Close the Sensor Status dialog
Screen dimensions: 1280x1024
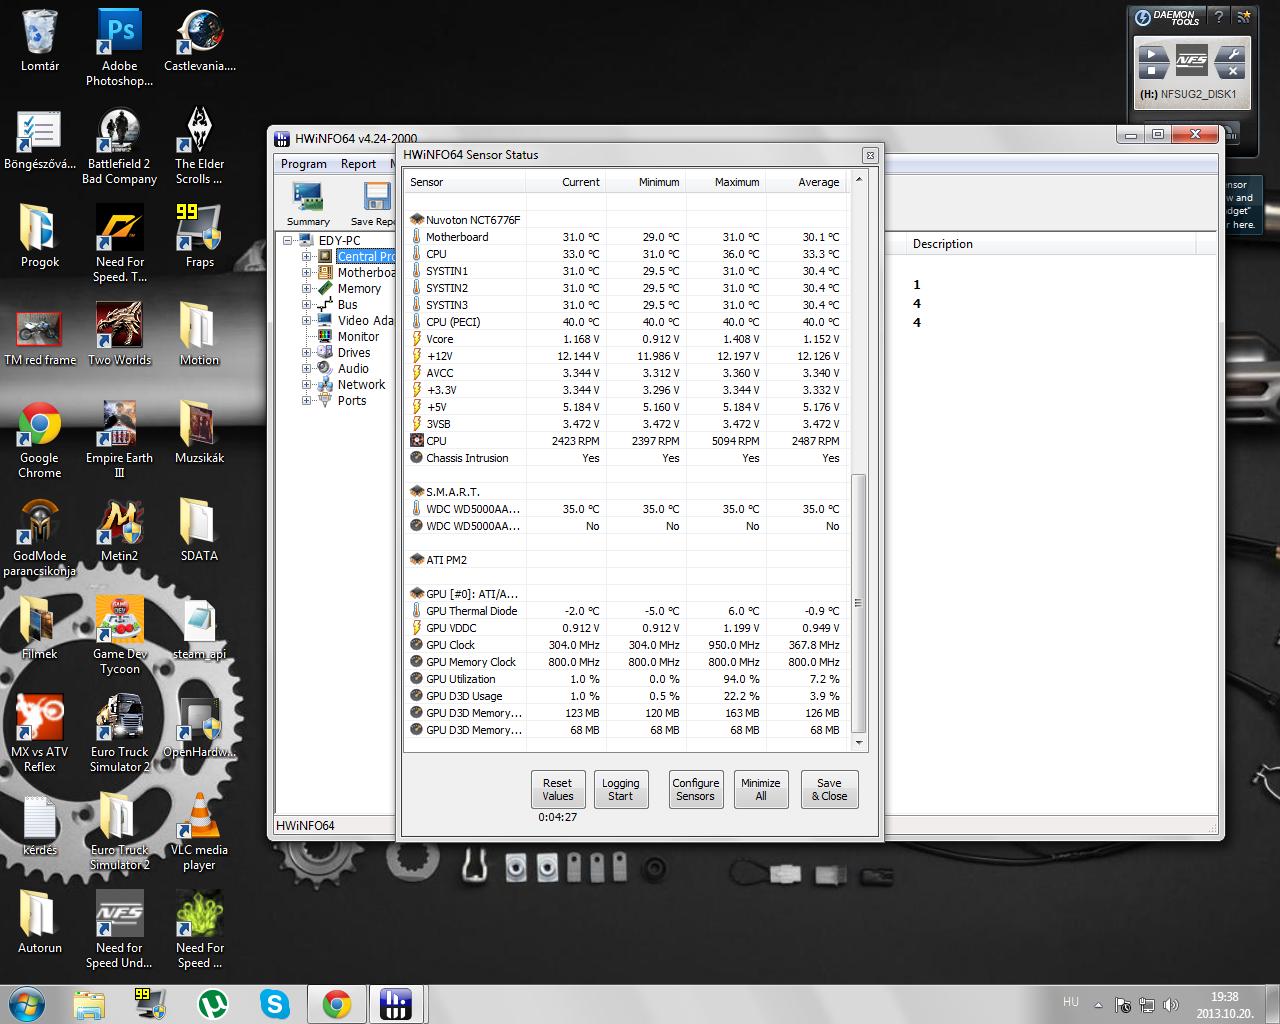(870, 155)
